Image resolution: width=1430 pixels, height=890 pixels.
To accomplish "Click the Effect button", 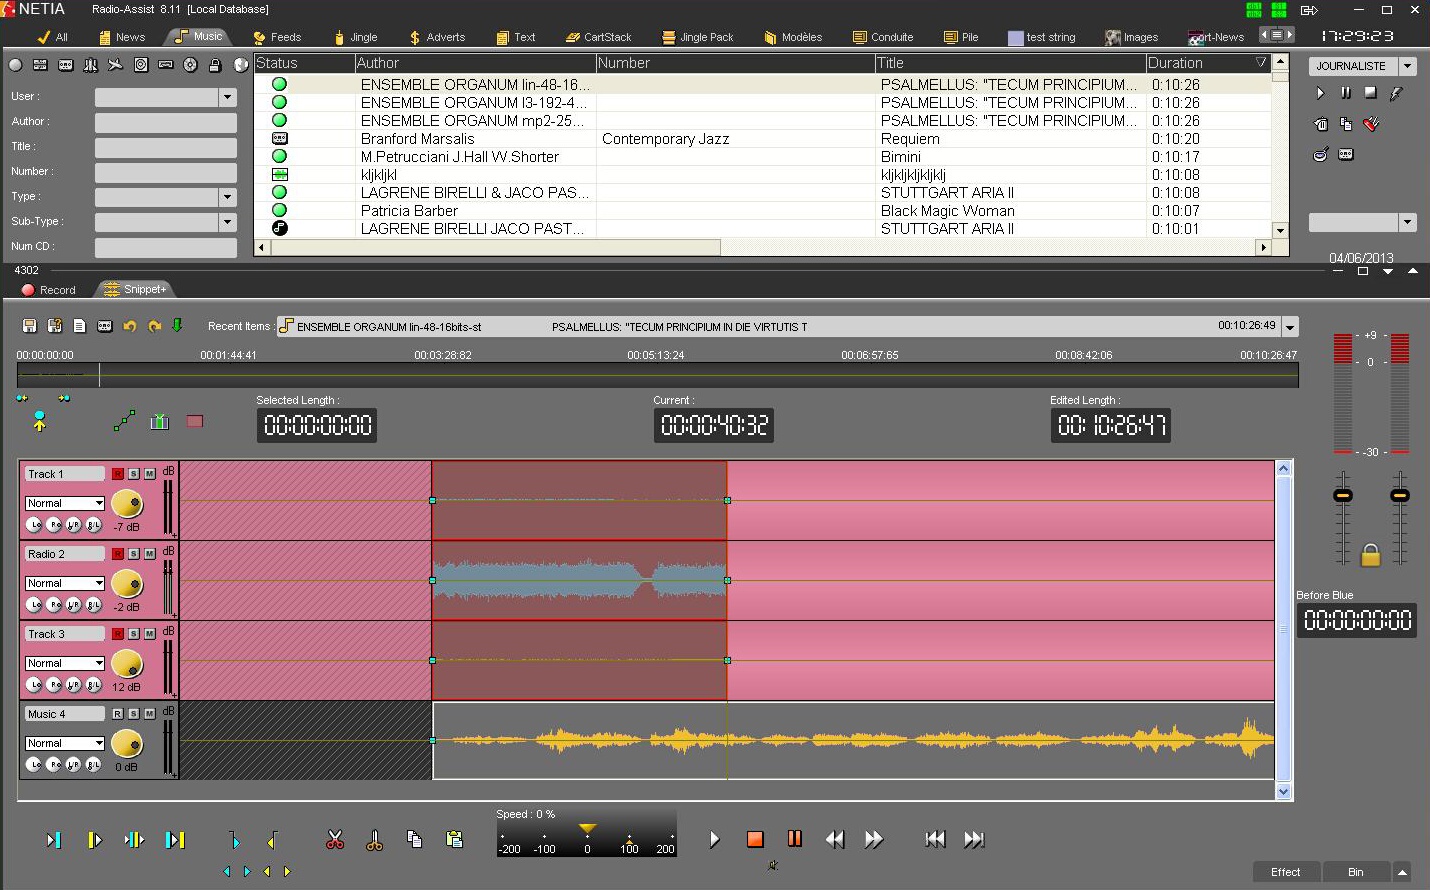I will coord(1285,872).
